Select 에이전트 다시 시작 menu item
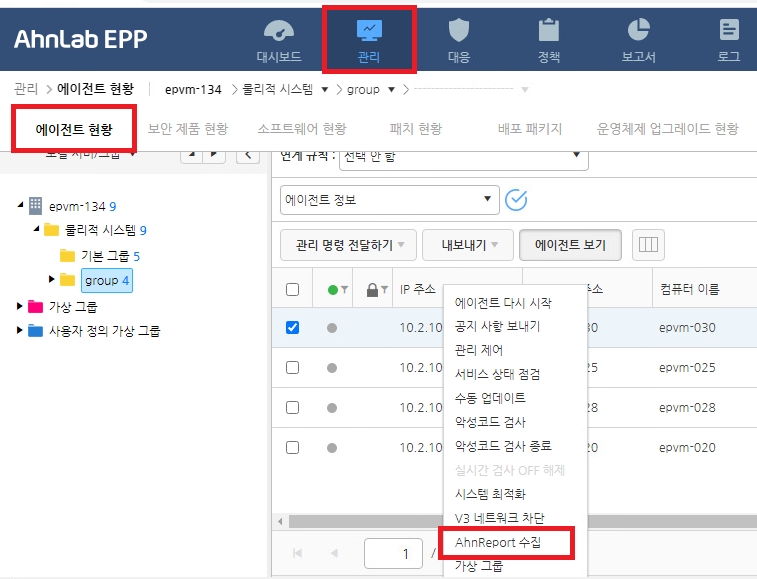 click(x=503, y=303)
